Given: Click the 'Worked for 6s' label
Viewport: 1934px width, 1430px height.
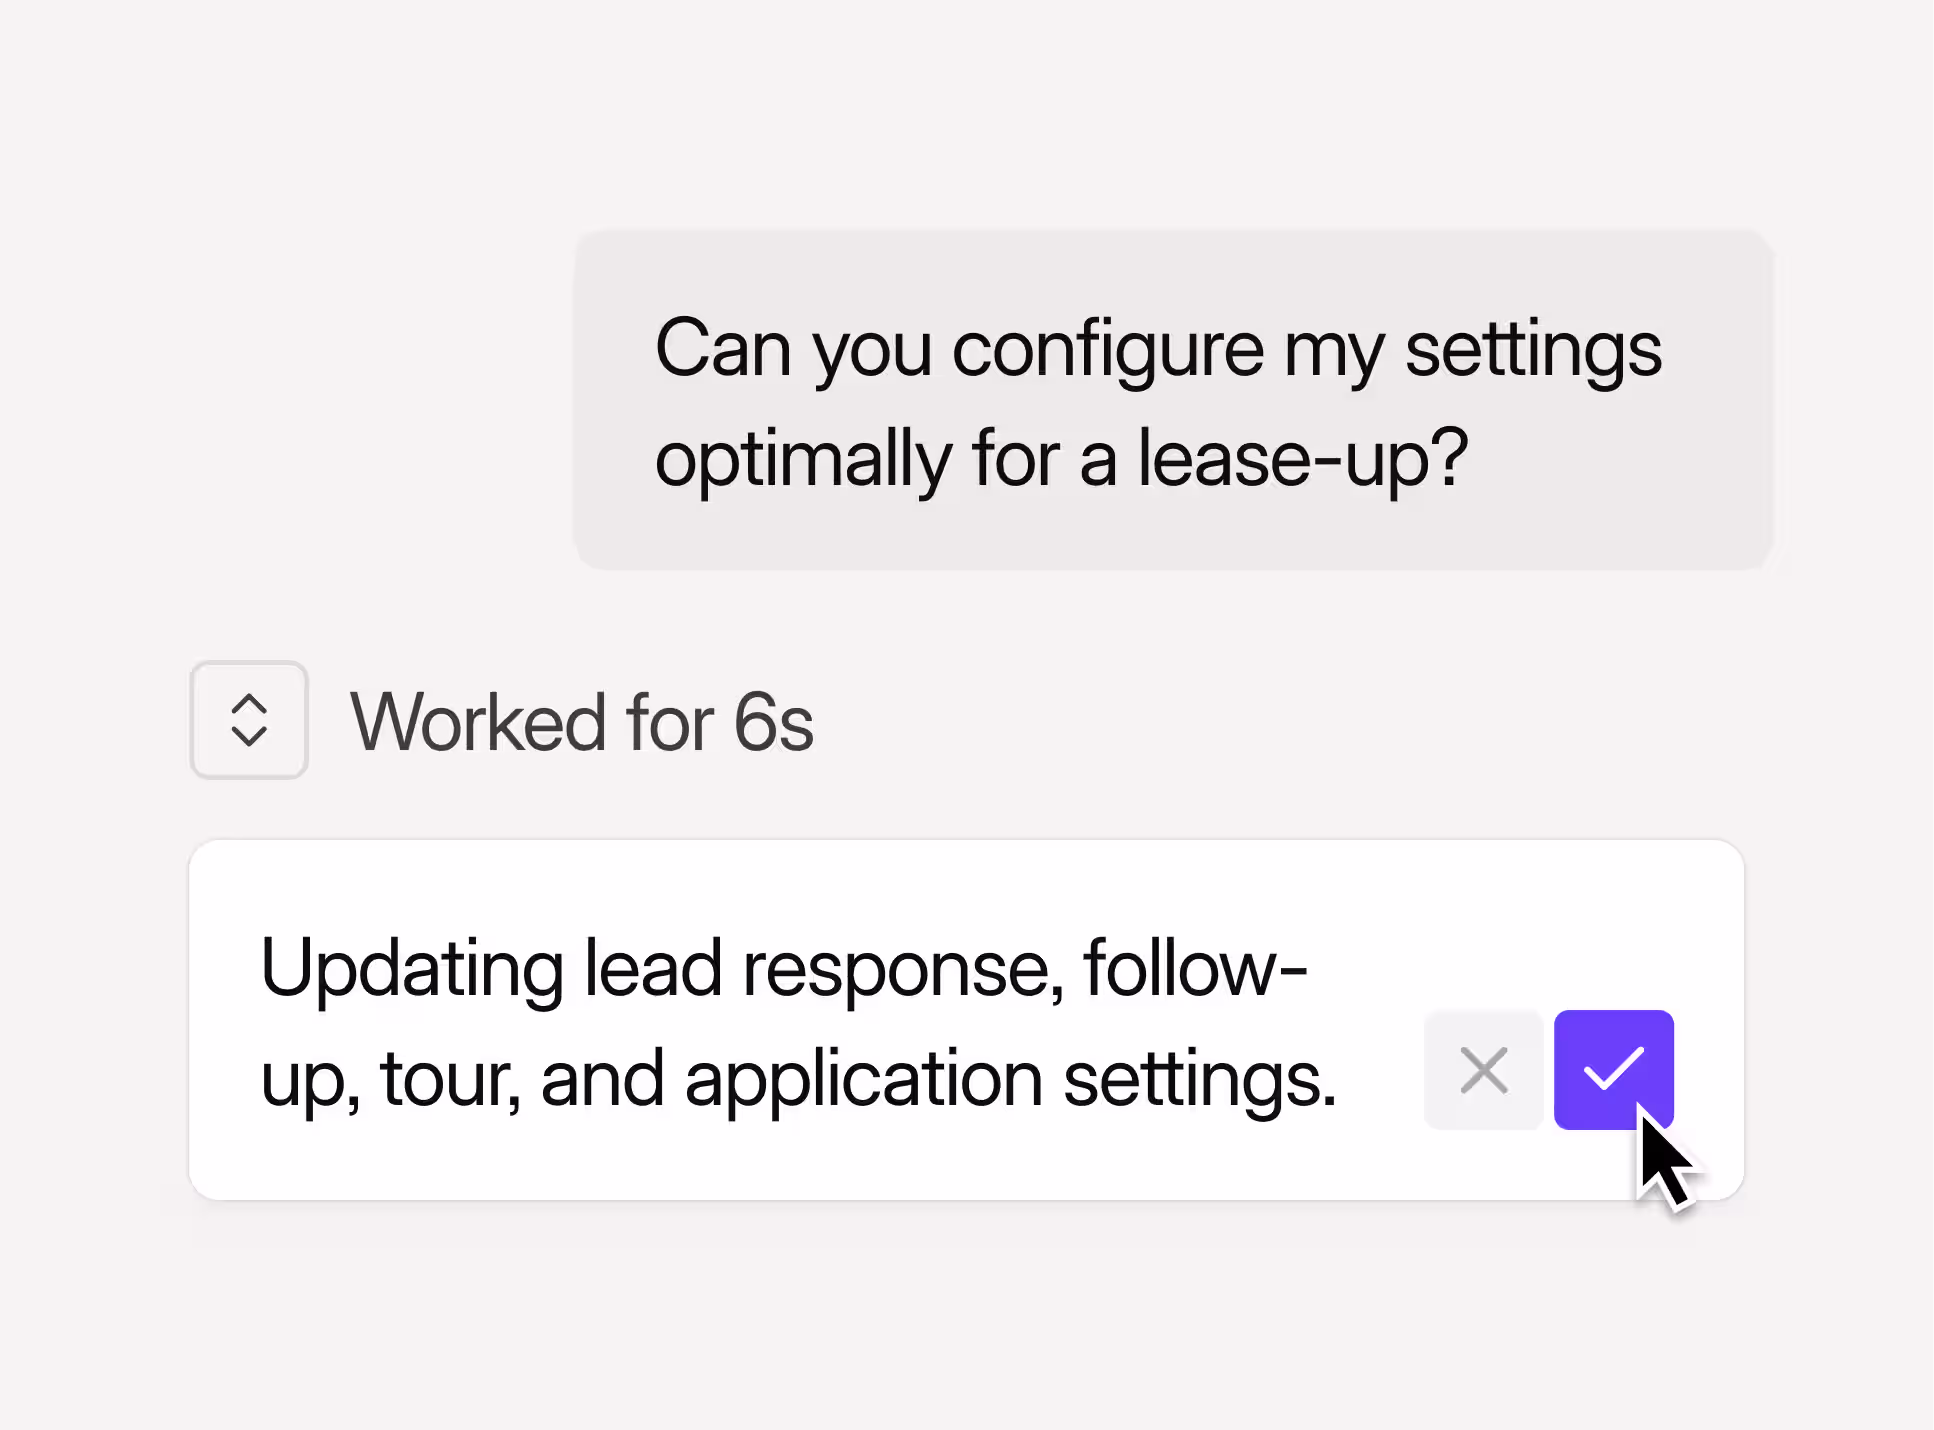Looking at the screenshot, I should (x=581, y=722).
